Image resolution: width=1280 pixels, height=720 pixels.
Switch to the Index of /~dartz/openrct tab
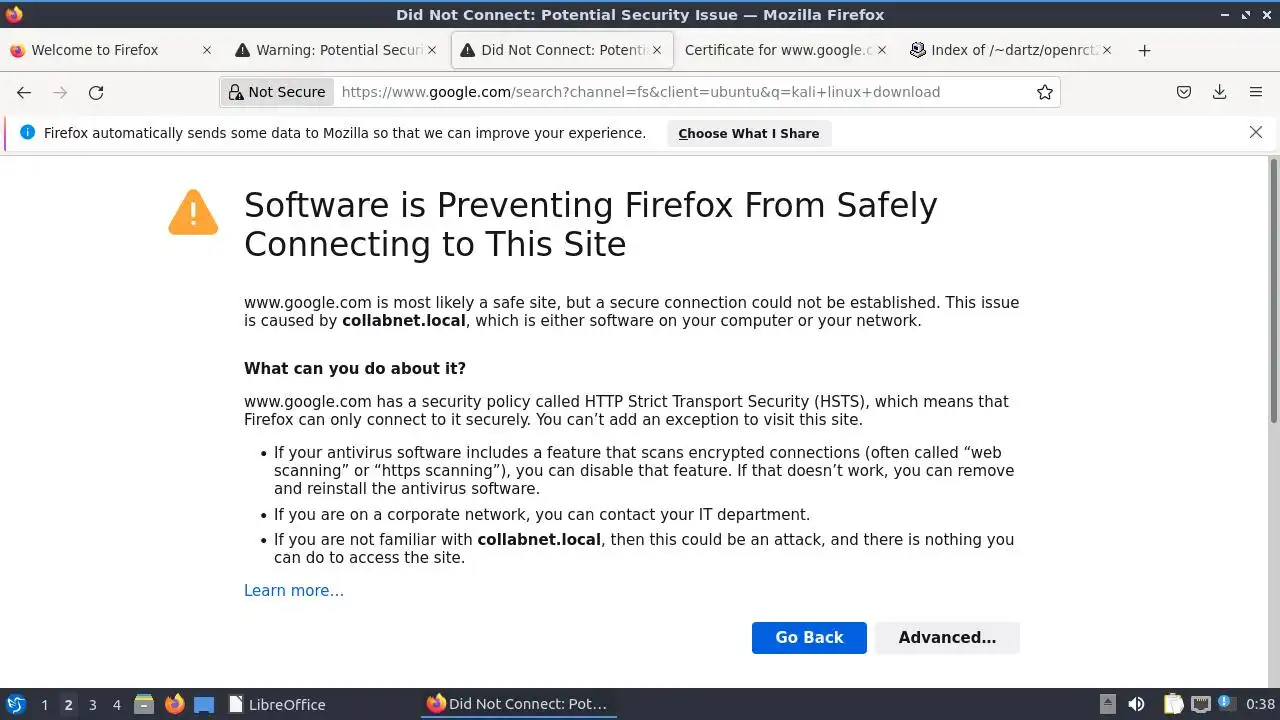tap(1003, 50)
